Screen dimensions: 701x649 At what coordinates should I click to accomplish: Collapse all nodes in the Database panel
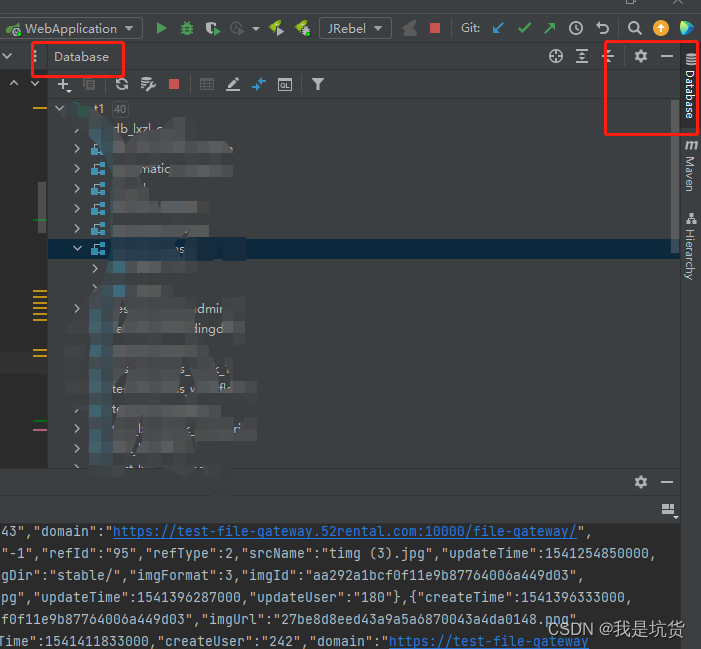click(x=608, y=56)
